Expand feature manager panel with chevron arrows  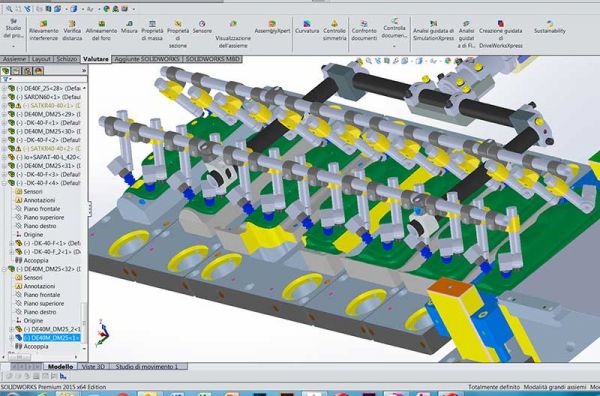[84, 71]
